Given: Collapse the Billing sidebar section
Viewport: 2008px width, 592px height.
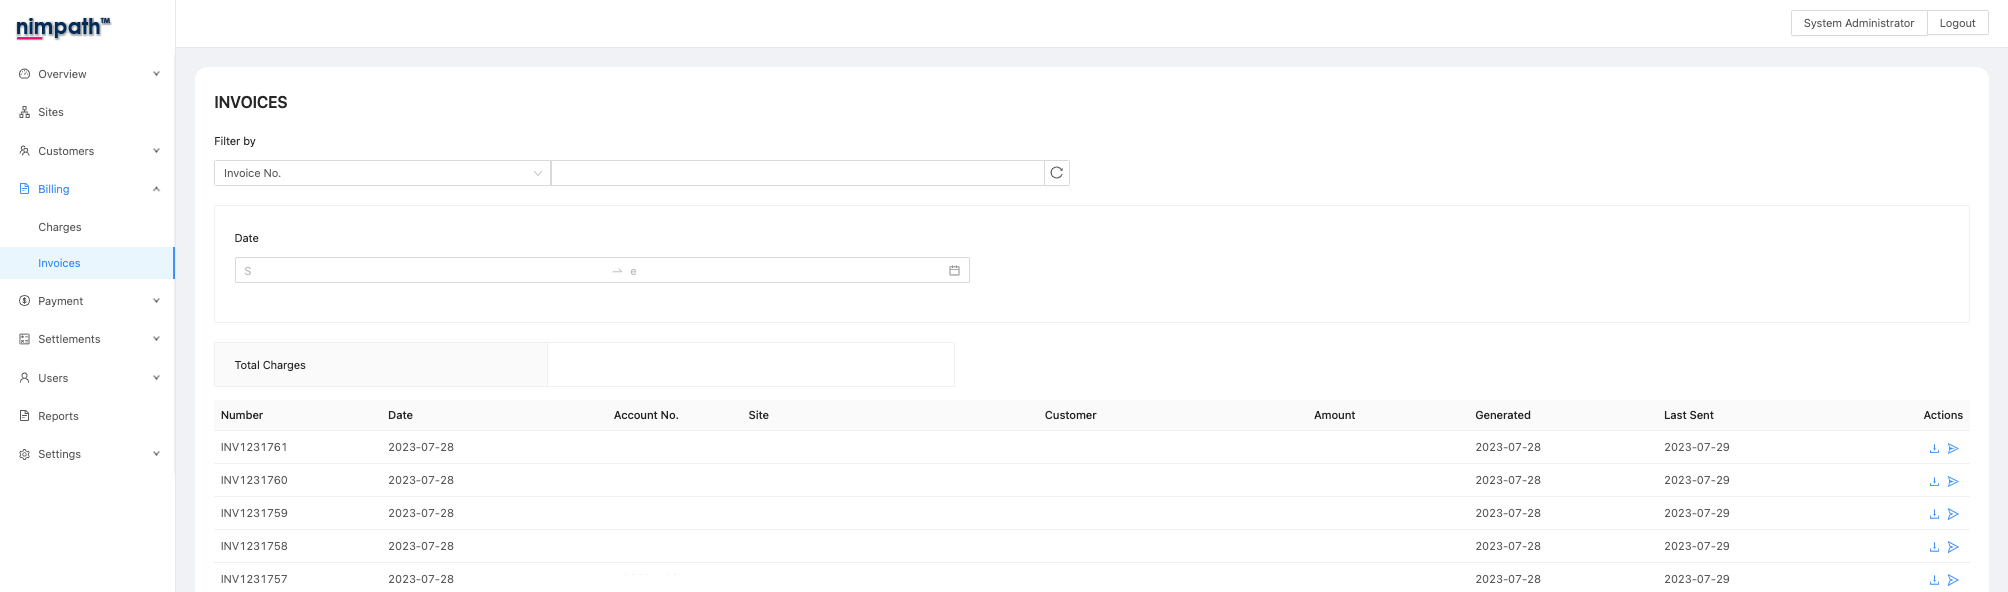Looking at the screenshot, I should (88, 189).
